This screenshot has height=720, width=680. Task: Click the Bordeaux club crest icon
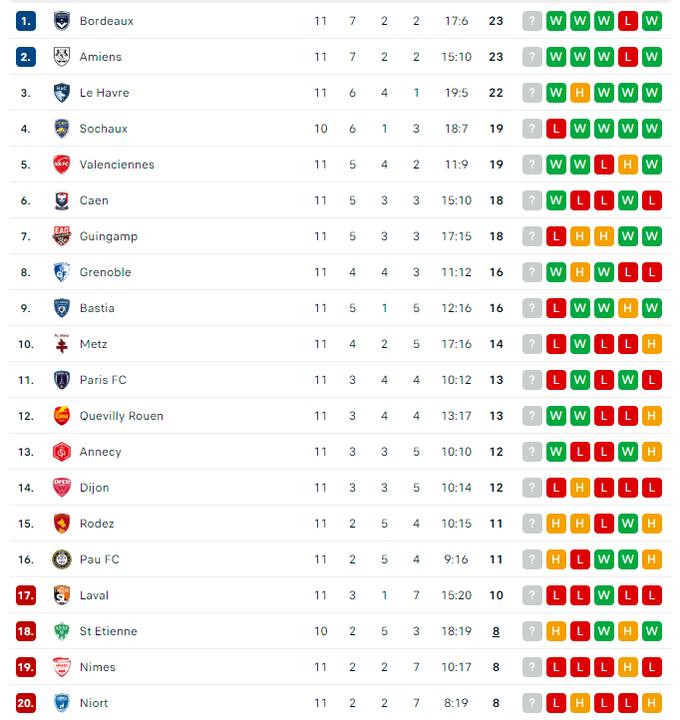point(62,21)
